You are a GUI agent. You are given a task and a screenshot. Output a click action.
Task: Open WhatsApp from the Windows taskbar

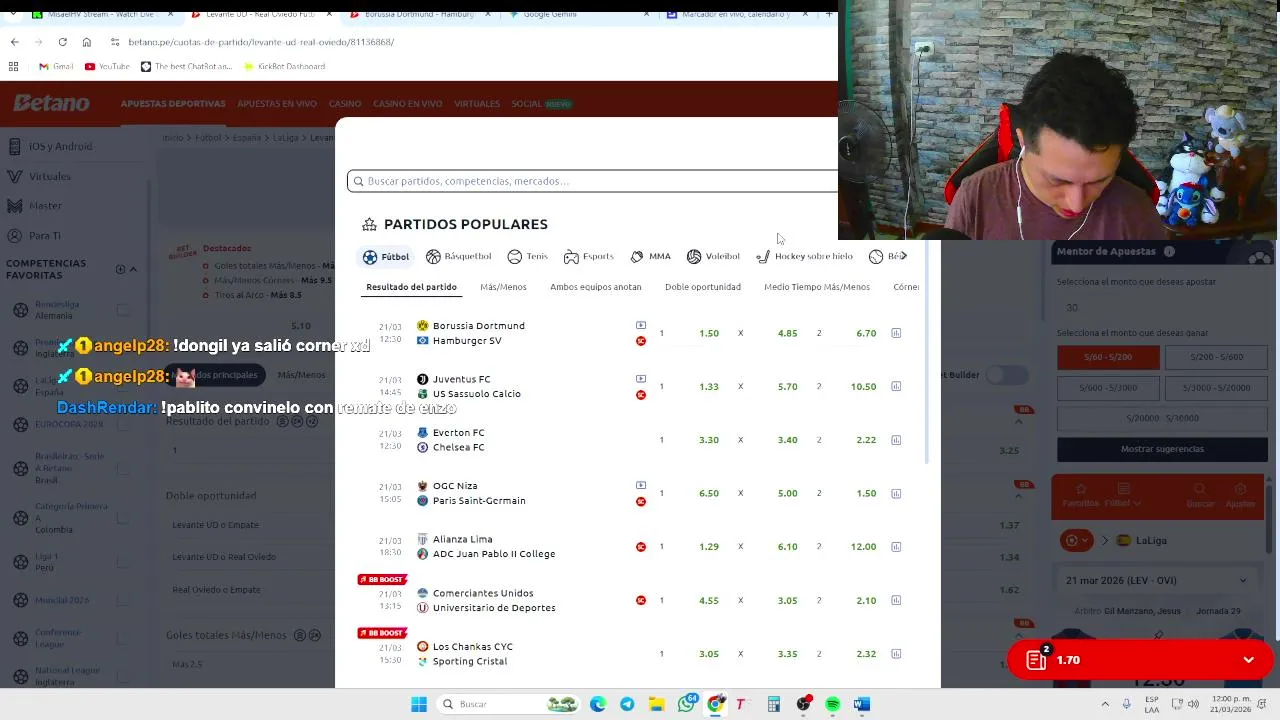(x=686, y=704)
